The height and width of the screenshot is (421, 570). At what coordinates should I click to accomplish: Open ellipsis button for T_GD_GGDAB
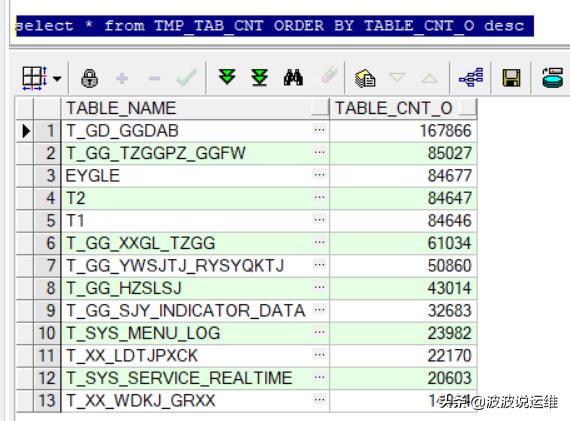(319, 130)
